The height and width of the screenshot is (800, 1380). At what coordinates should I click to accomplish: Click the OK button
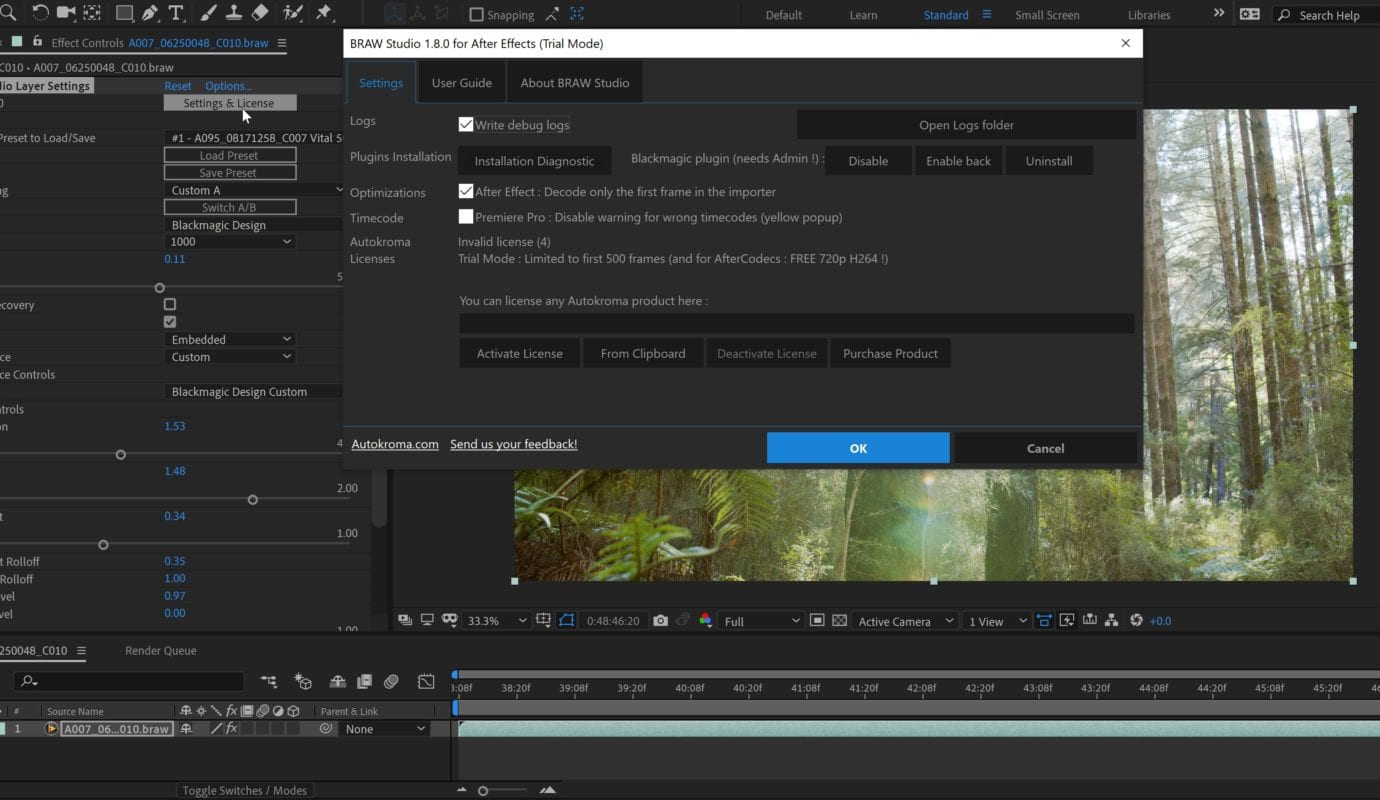click(x=858, y=448)
